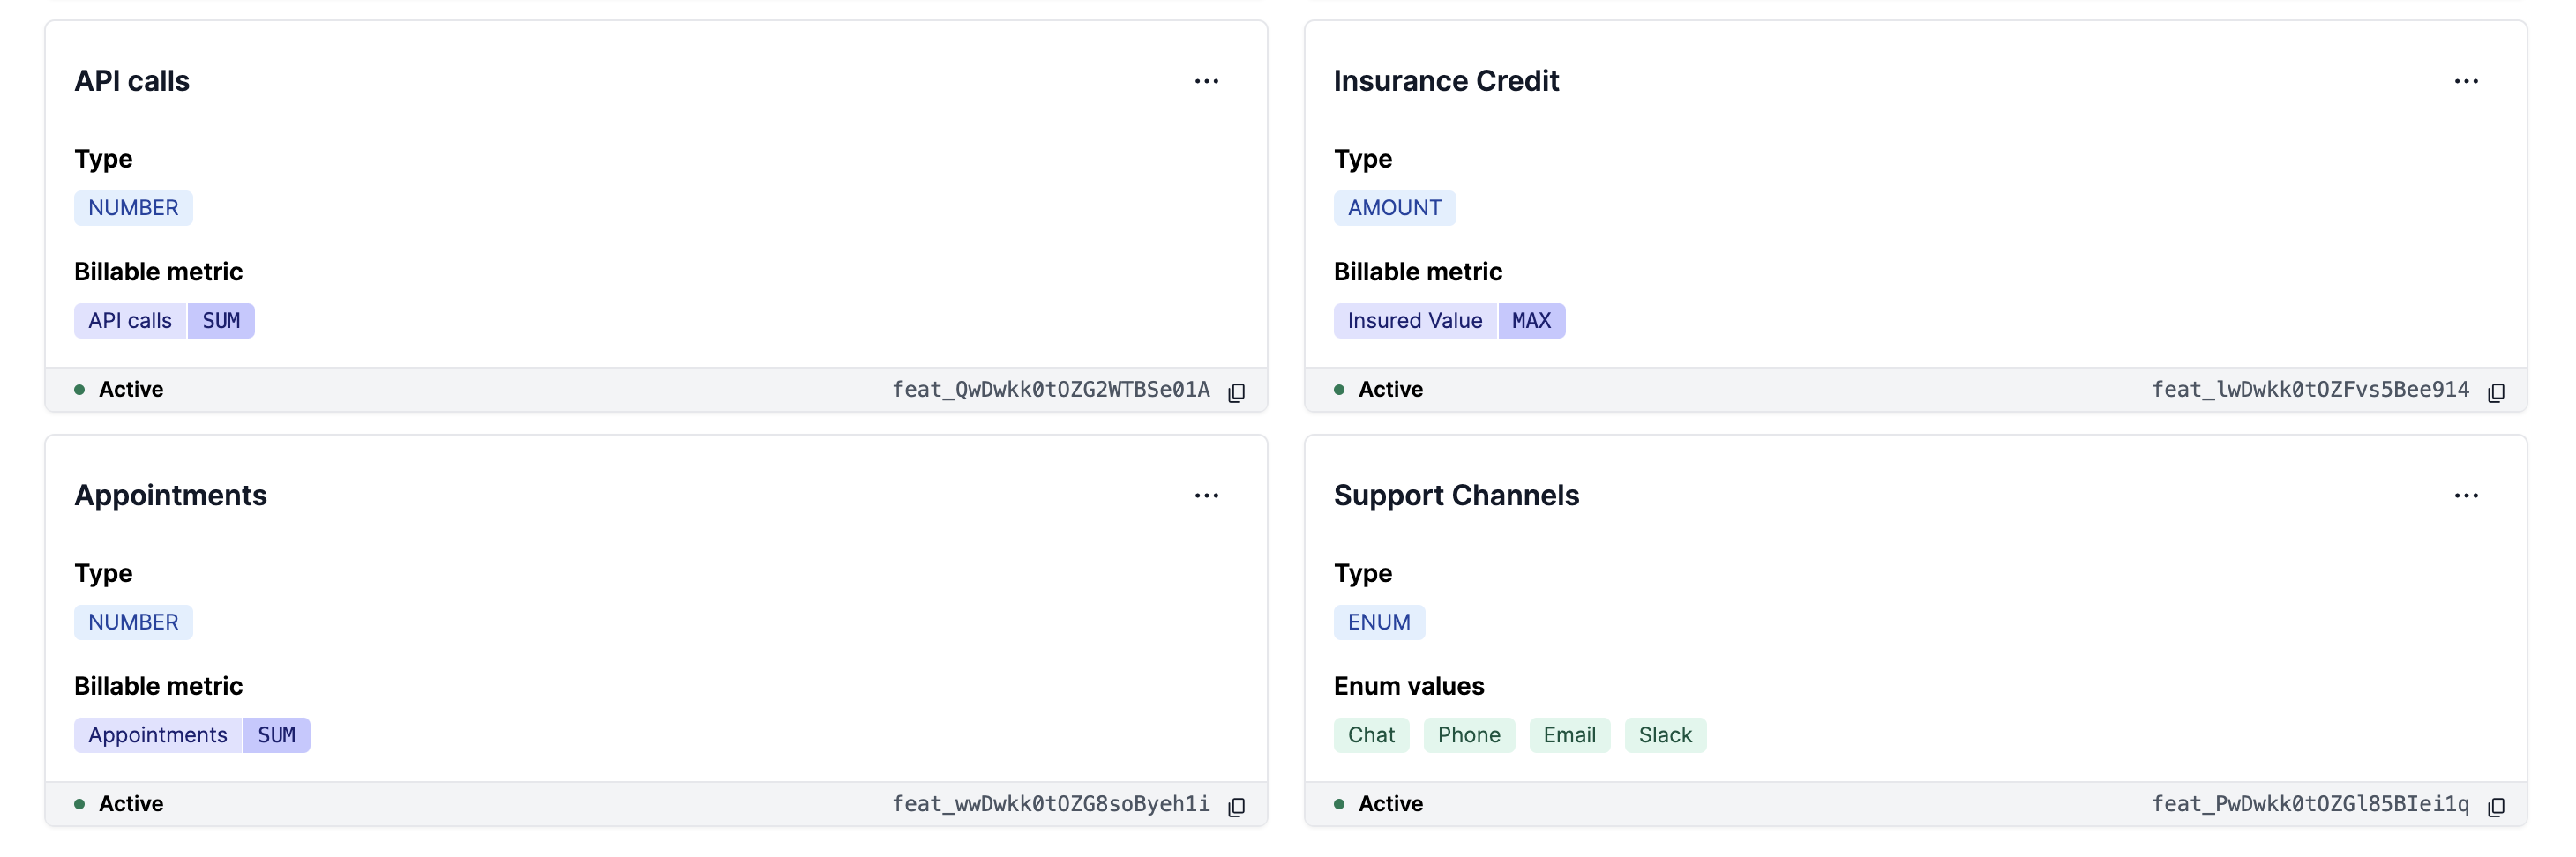Open the Insurance Credit feature title

click(x=1445, y=81)
